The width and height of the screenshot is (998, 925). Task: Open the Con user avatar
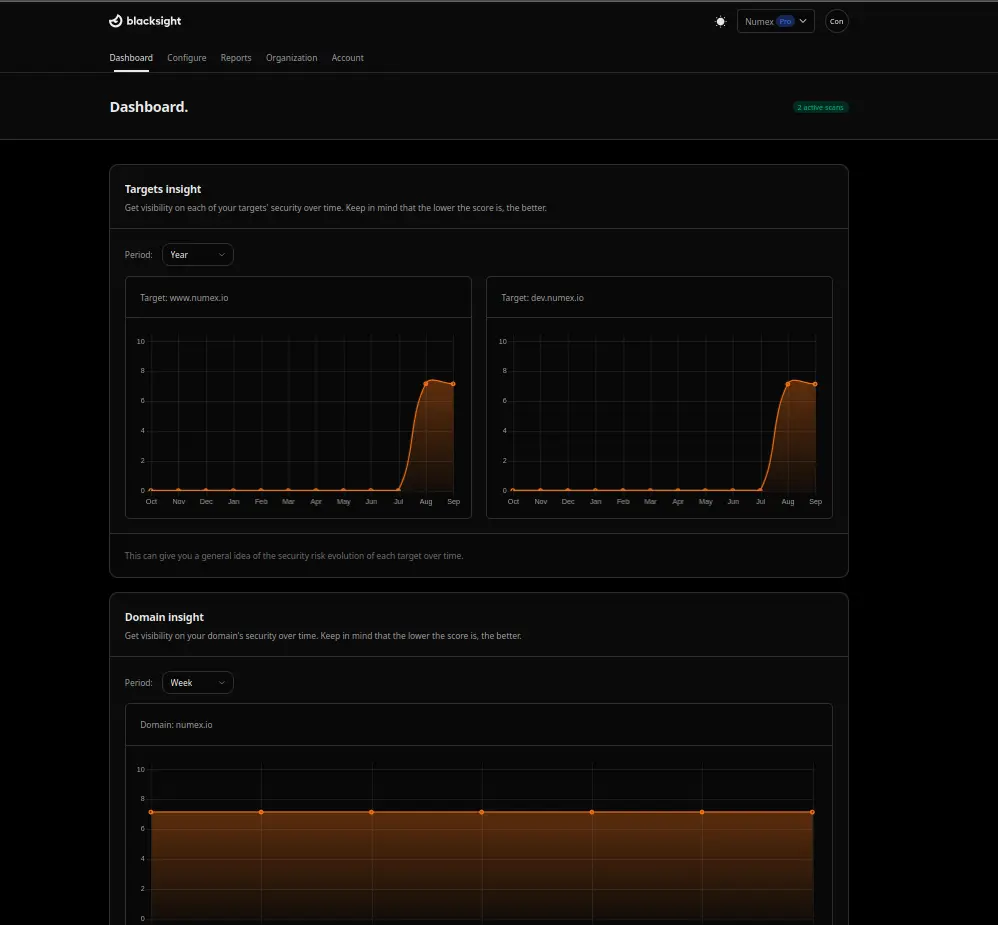tap(837, 21)
